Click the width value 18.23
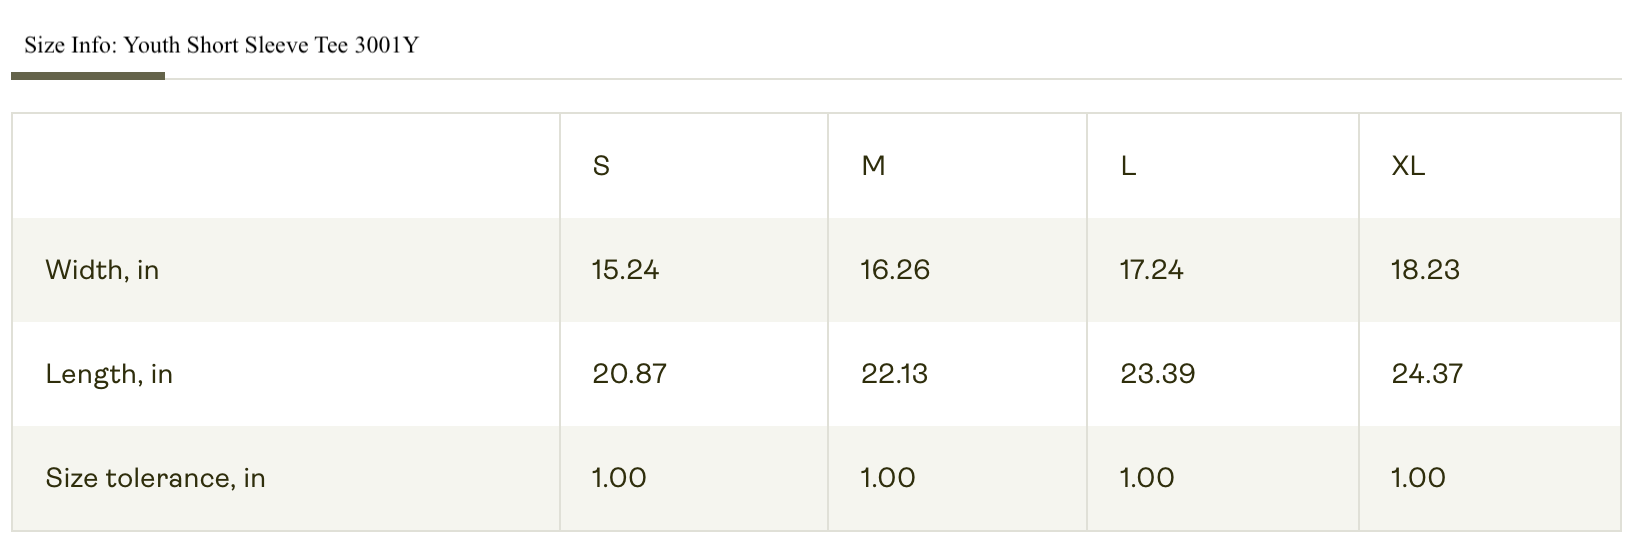This screenshot has width=1638, height=542. click(1425, 270)
